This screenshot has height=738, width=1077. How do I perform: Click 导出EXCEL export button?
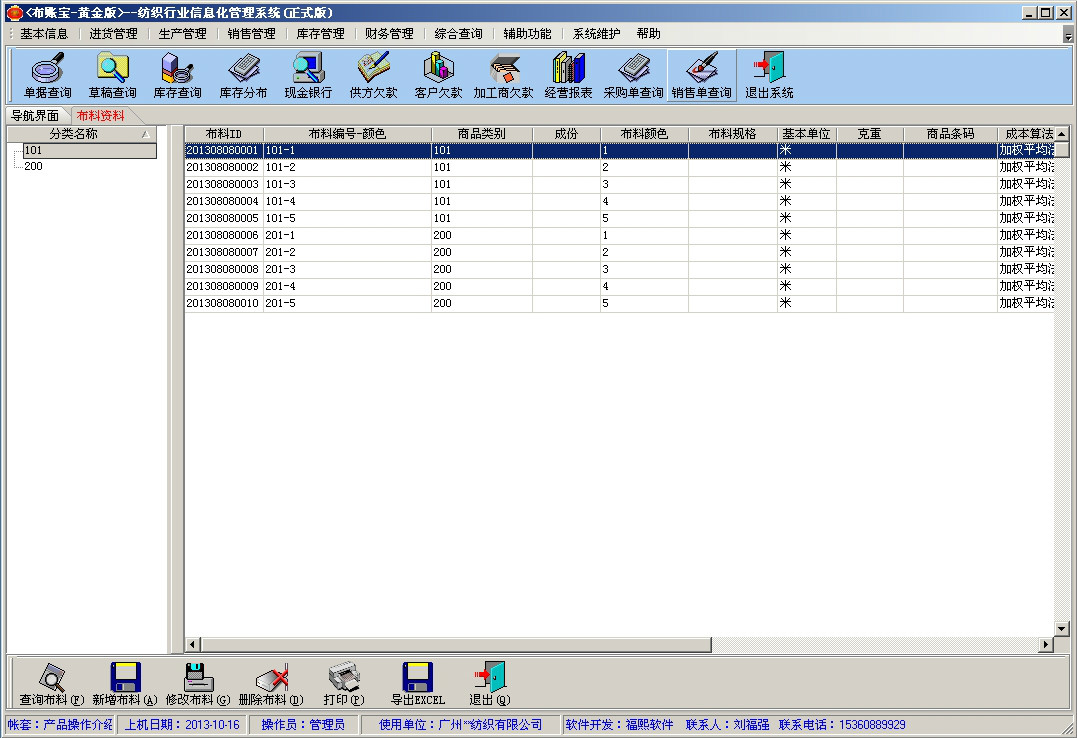(x=418, y=684)
